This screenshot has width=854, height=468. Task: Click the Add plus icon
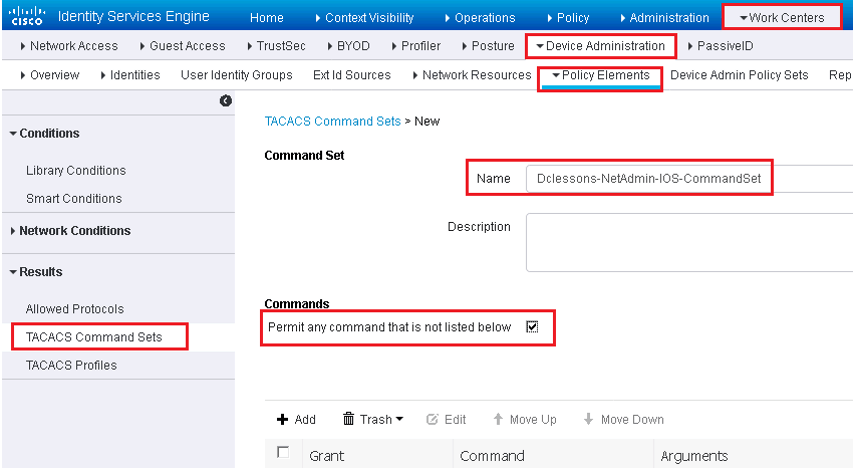tap(282, 419)
